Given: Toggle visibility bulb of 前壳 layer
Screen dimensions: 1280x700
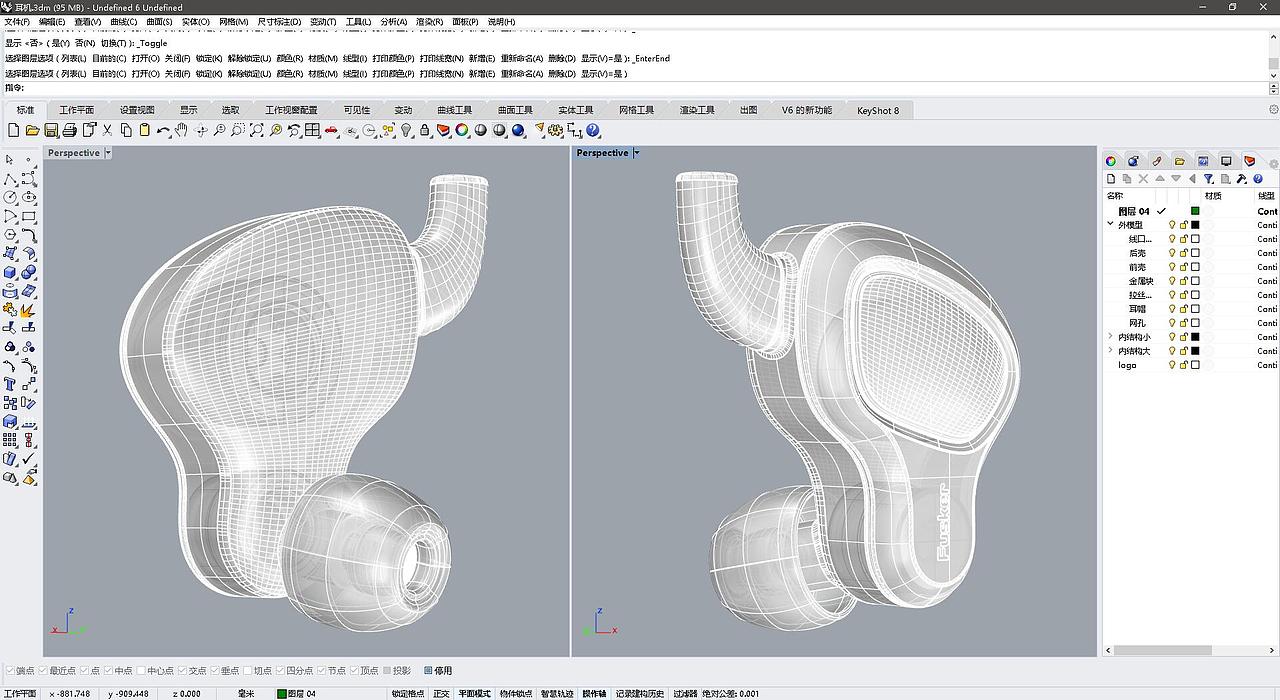Looking at the screenshot, I should (x=1172, y=267).
